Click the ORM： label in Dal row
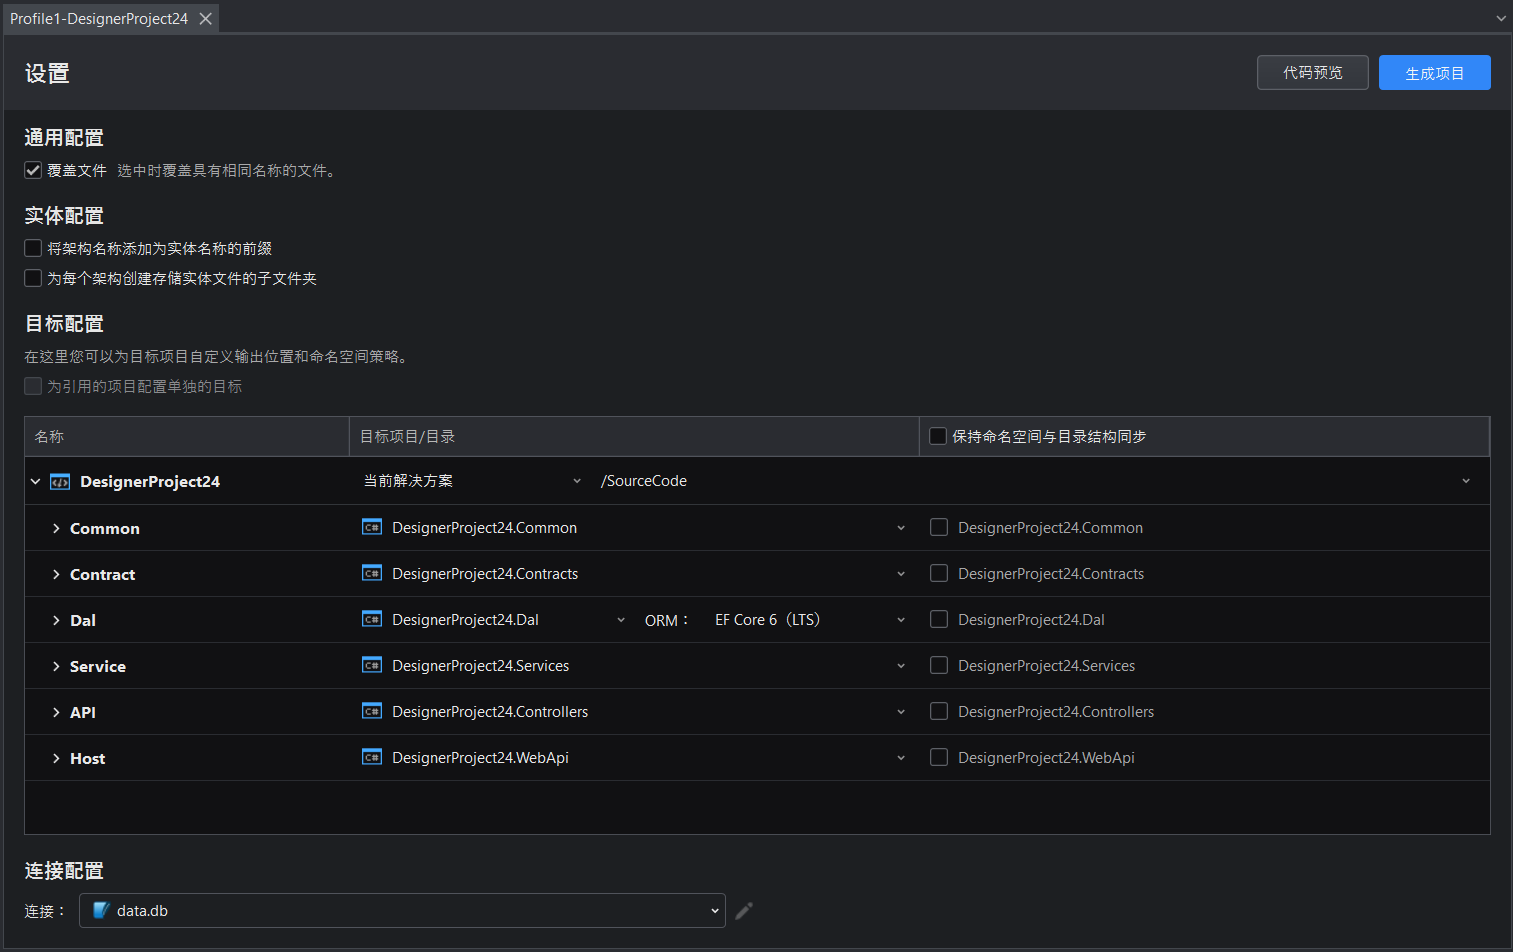 click(667, 620)
